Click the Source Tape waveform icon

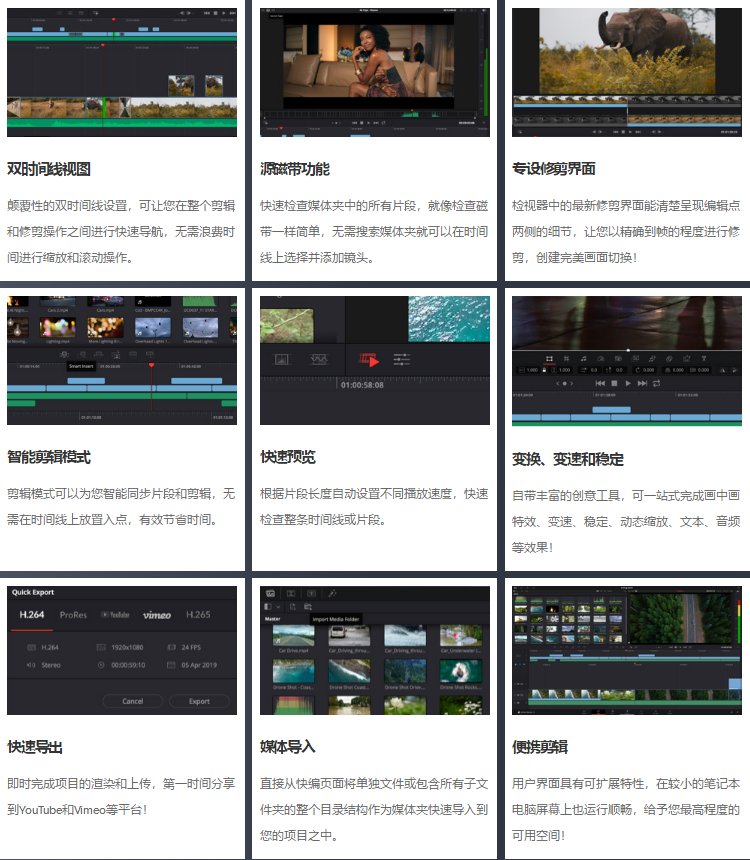[x=322, y=358]
